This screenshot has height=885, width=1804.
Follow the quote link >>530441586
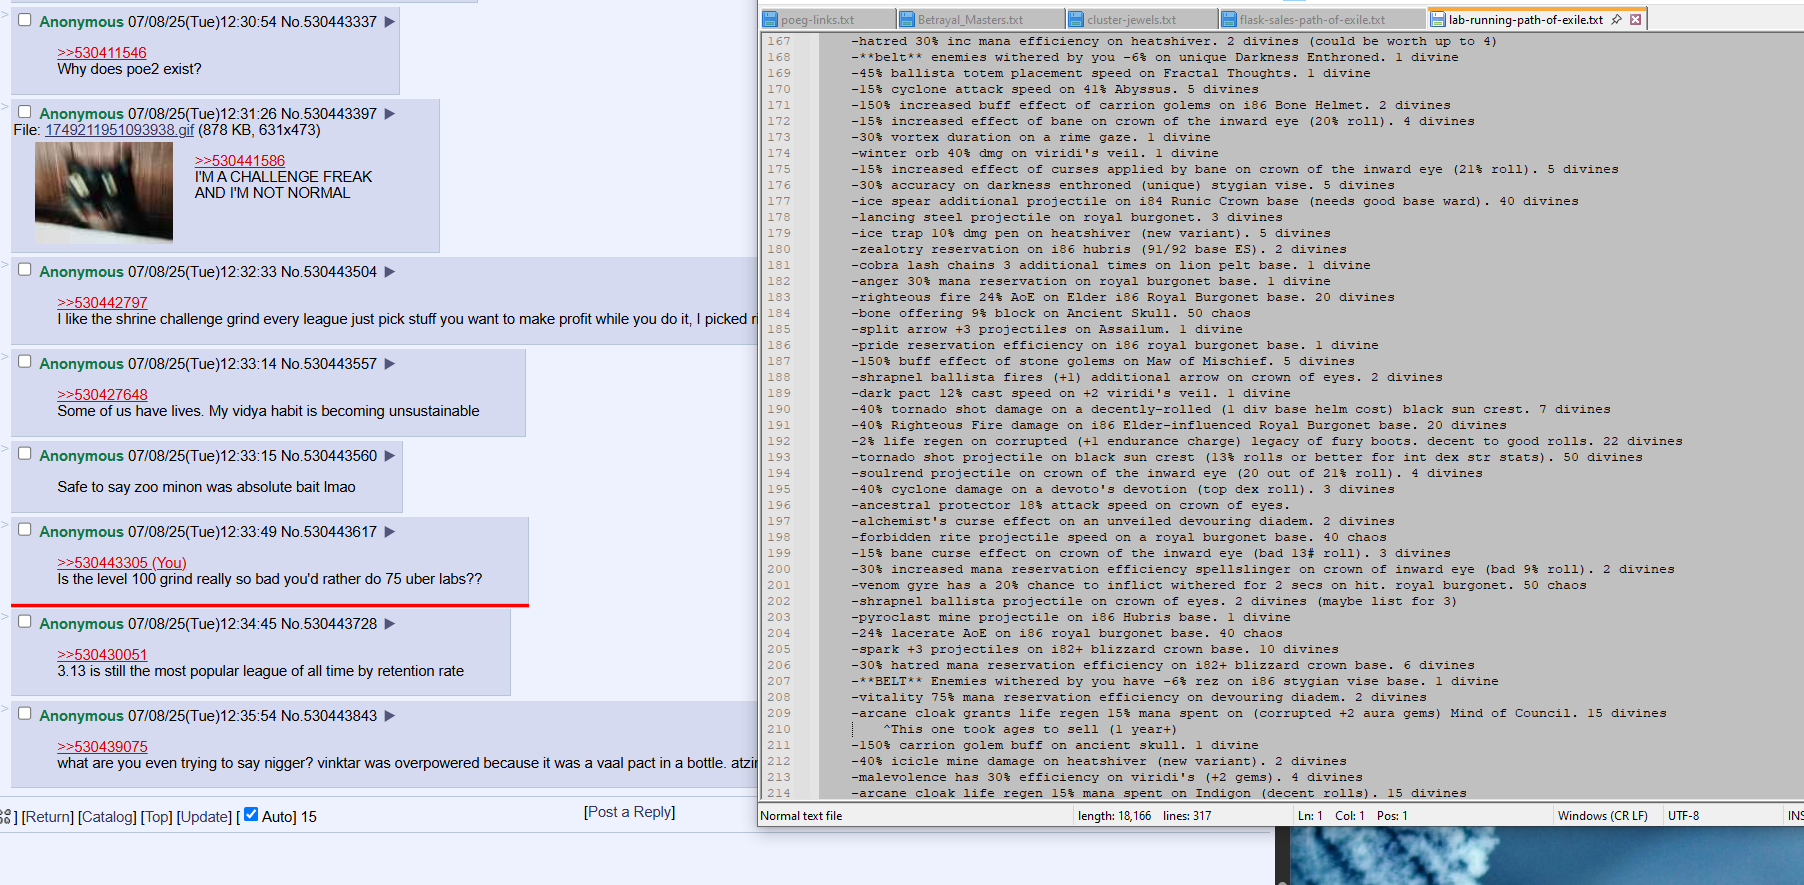click(240, 161)
